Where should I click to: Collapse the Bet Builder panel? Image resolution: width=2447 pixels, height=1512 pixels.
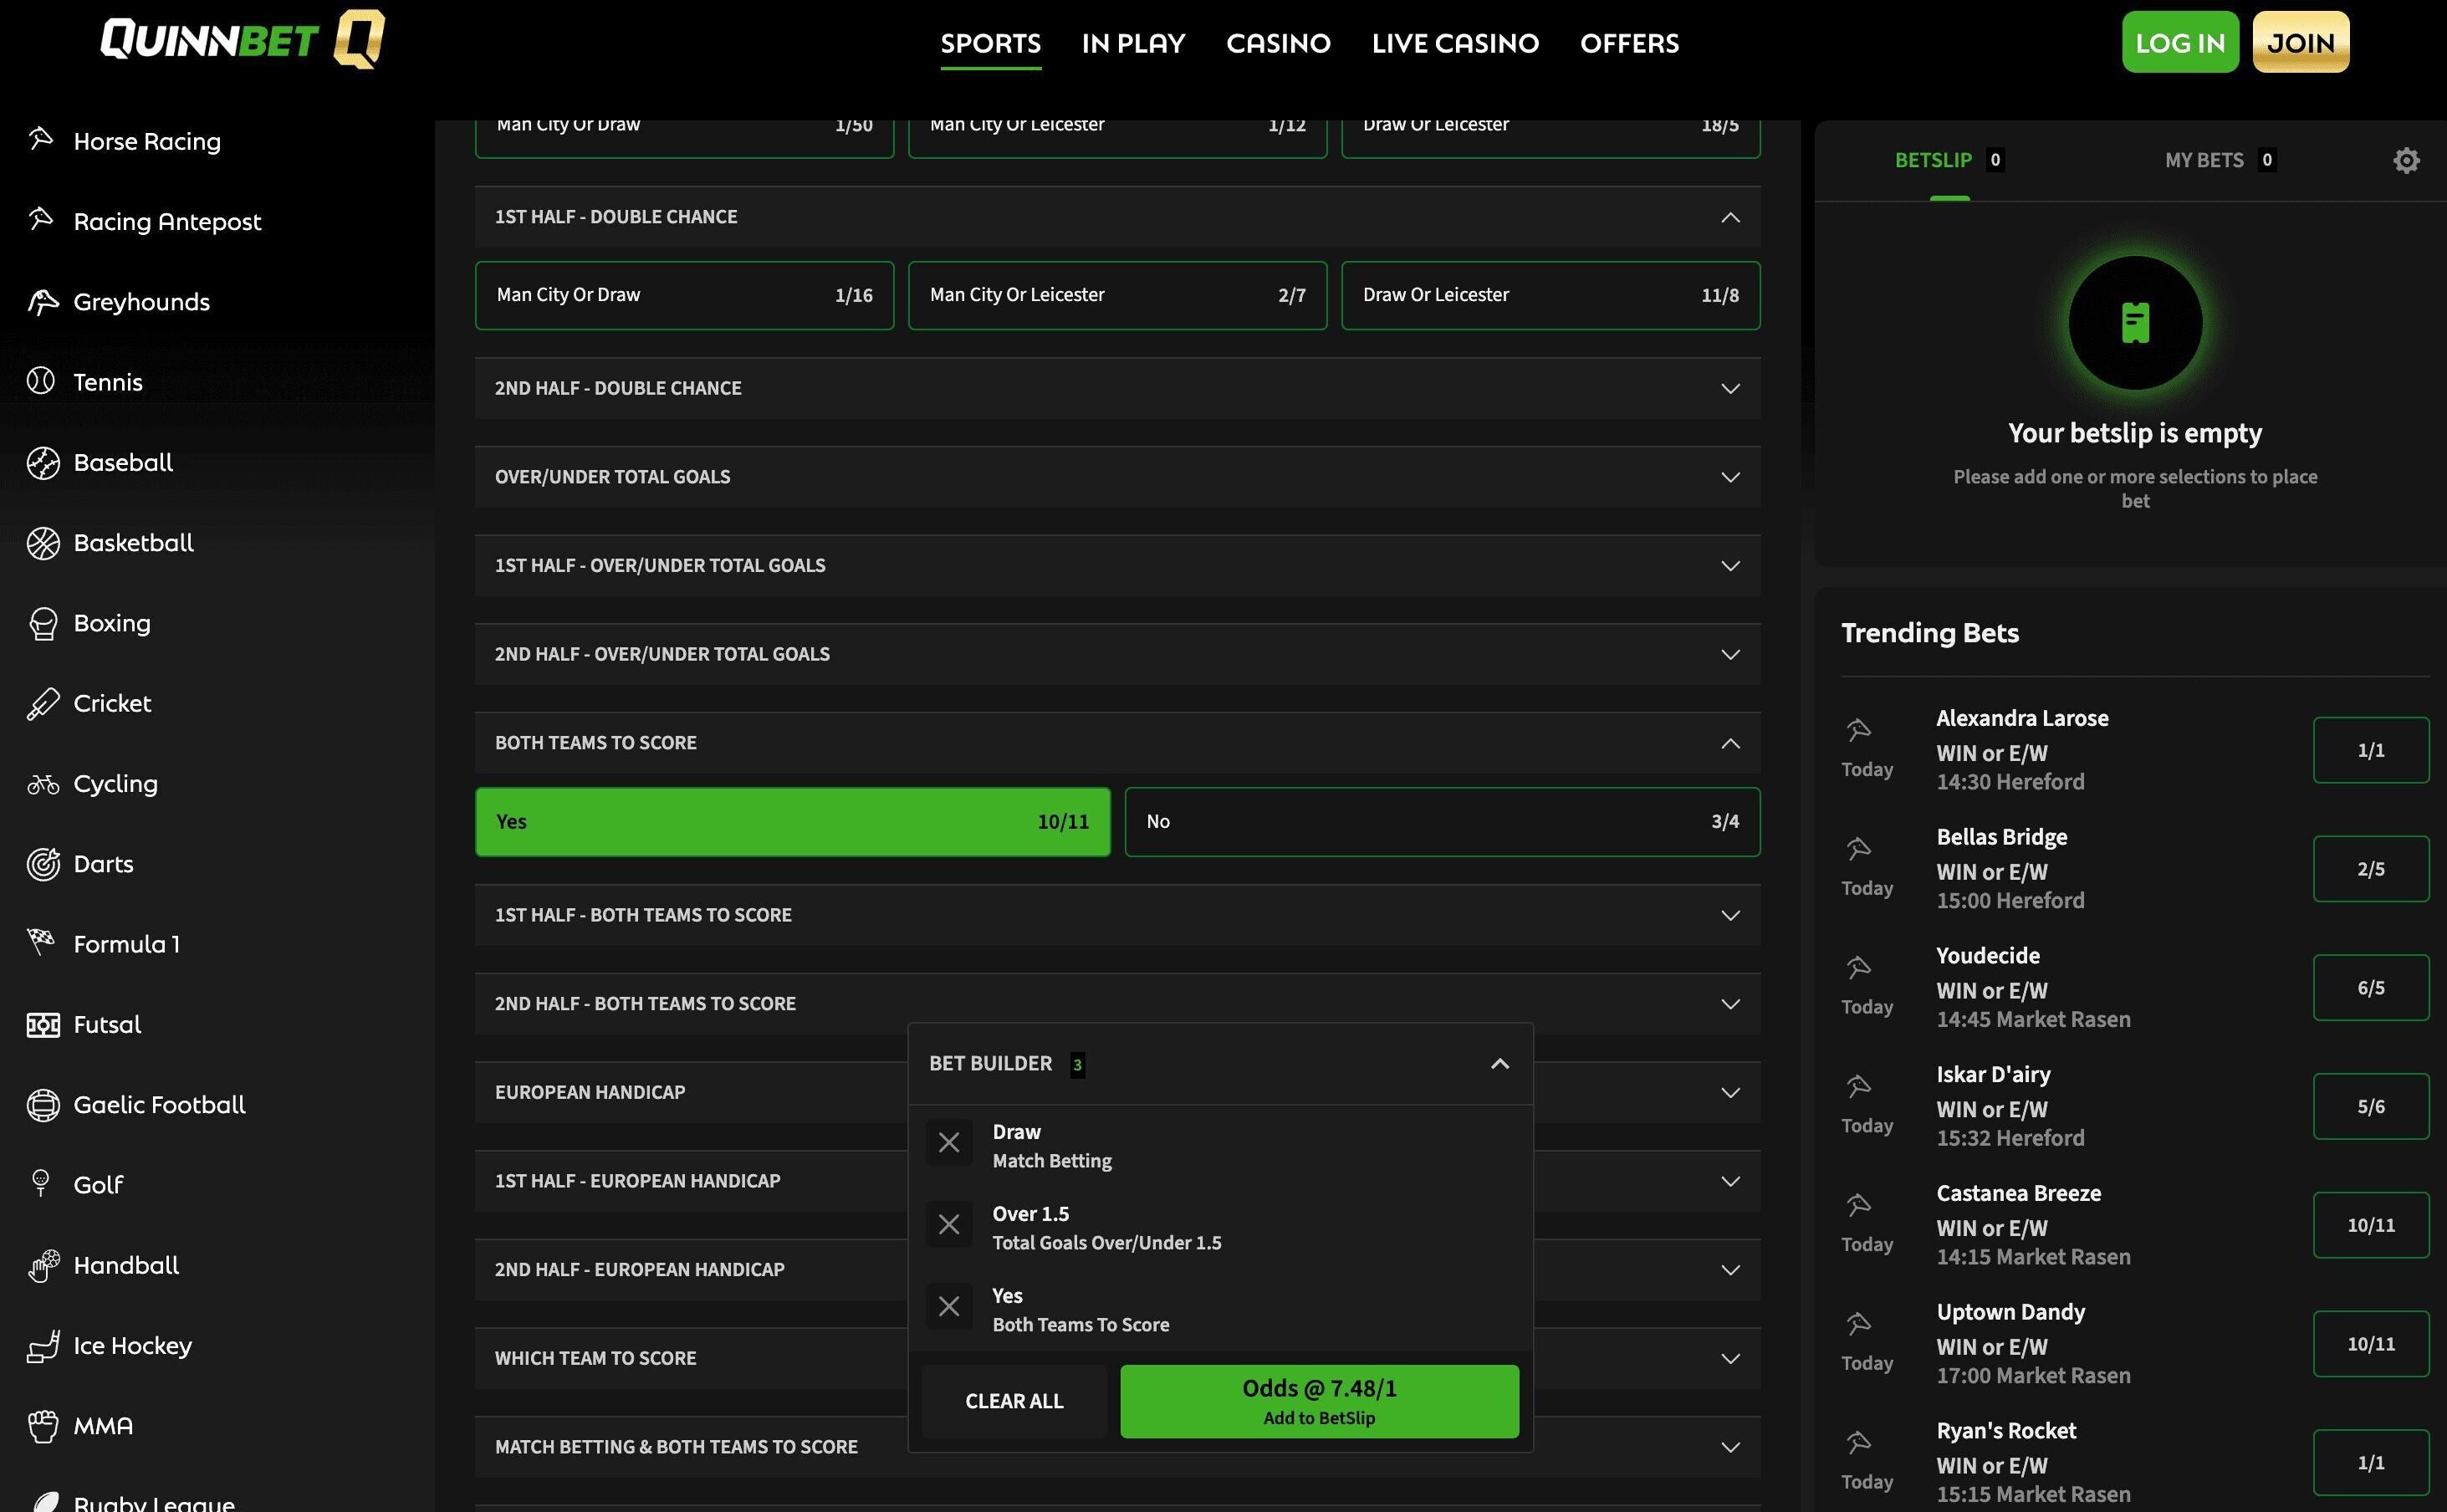point(1499,1064)
